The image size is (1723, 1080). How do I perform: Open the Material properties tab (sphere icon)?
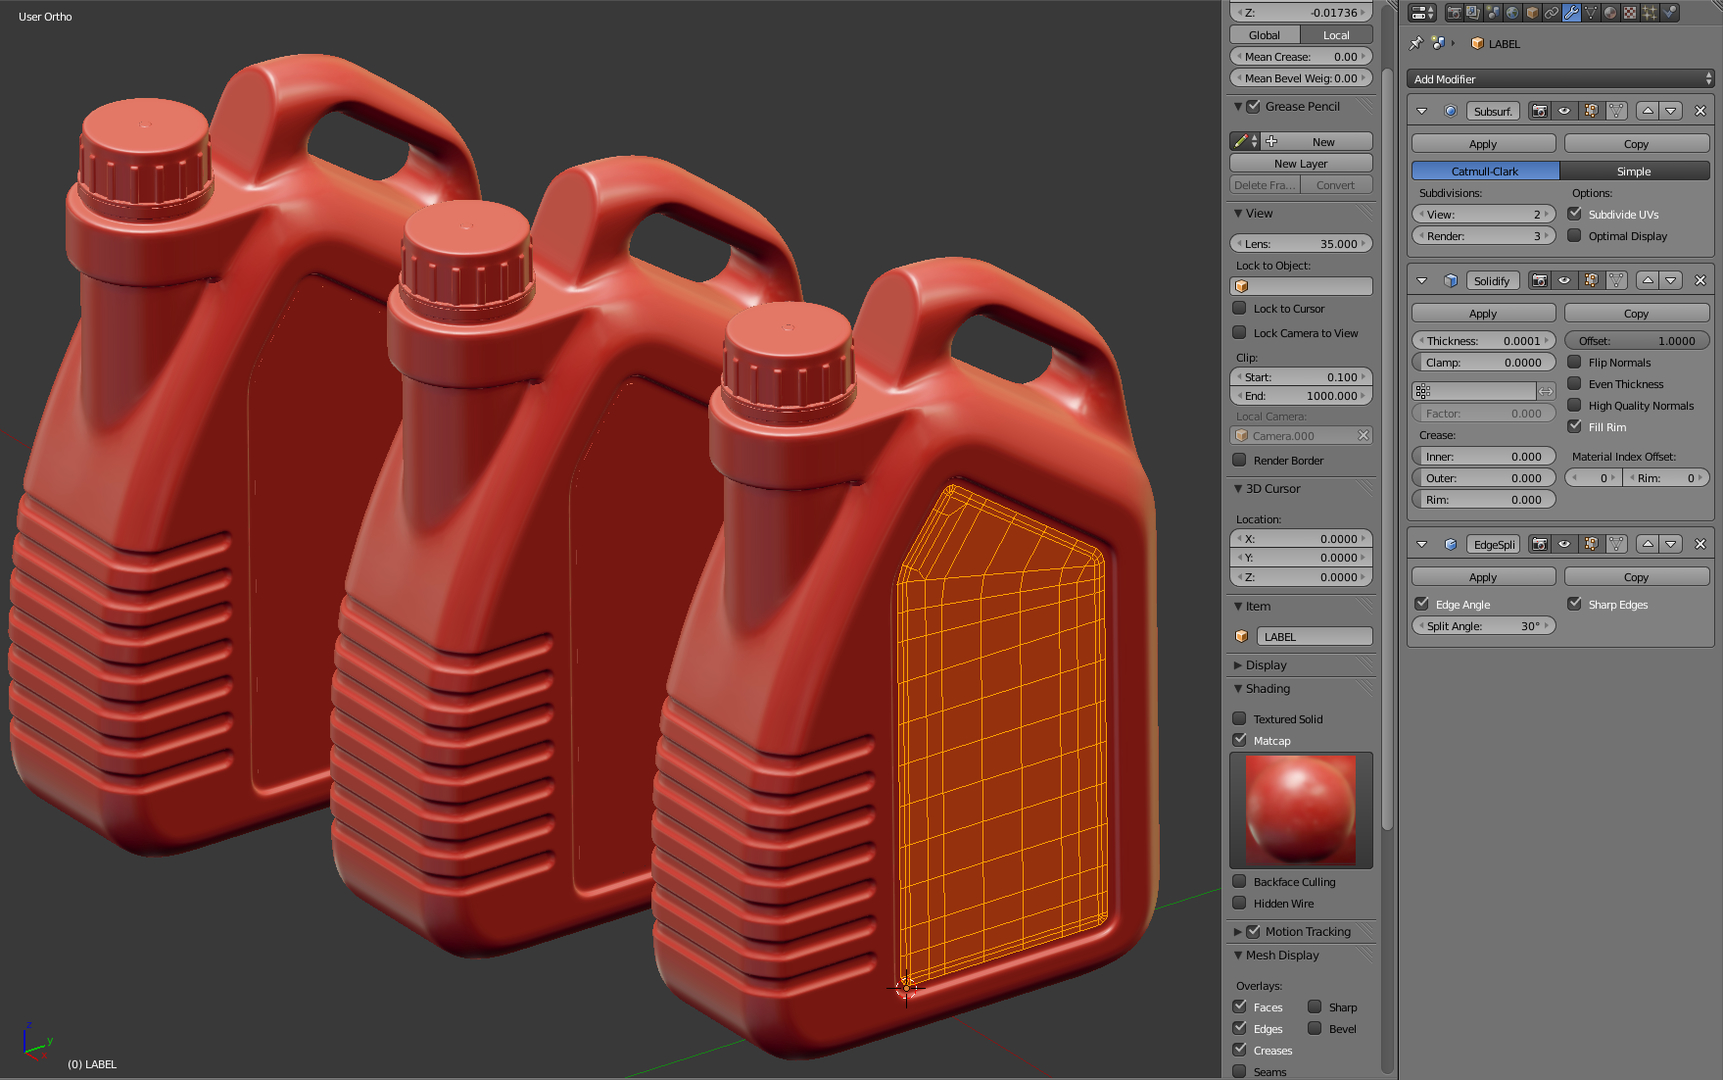(1610, 12)
